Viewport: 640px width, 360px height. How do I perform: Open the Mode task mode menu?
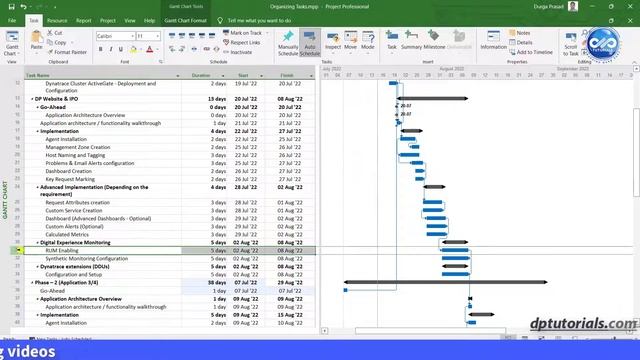point(368,41)
